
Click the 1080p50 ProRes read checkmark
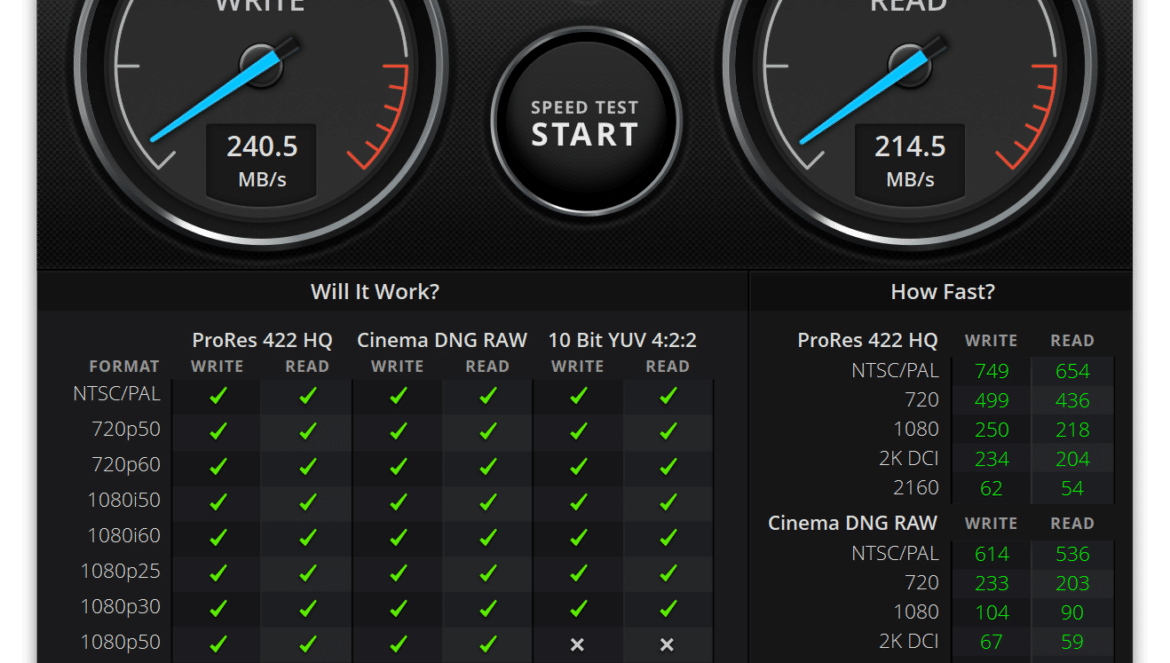307,644
